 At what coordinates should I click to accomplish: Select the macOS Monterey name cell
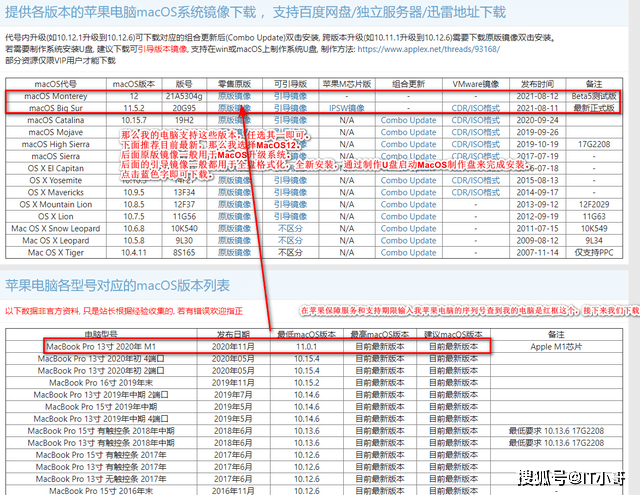tap(56, 96)
